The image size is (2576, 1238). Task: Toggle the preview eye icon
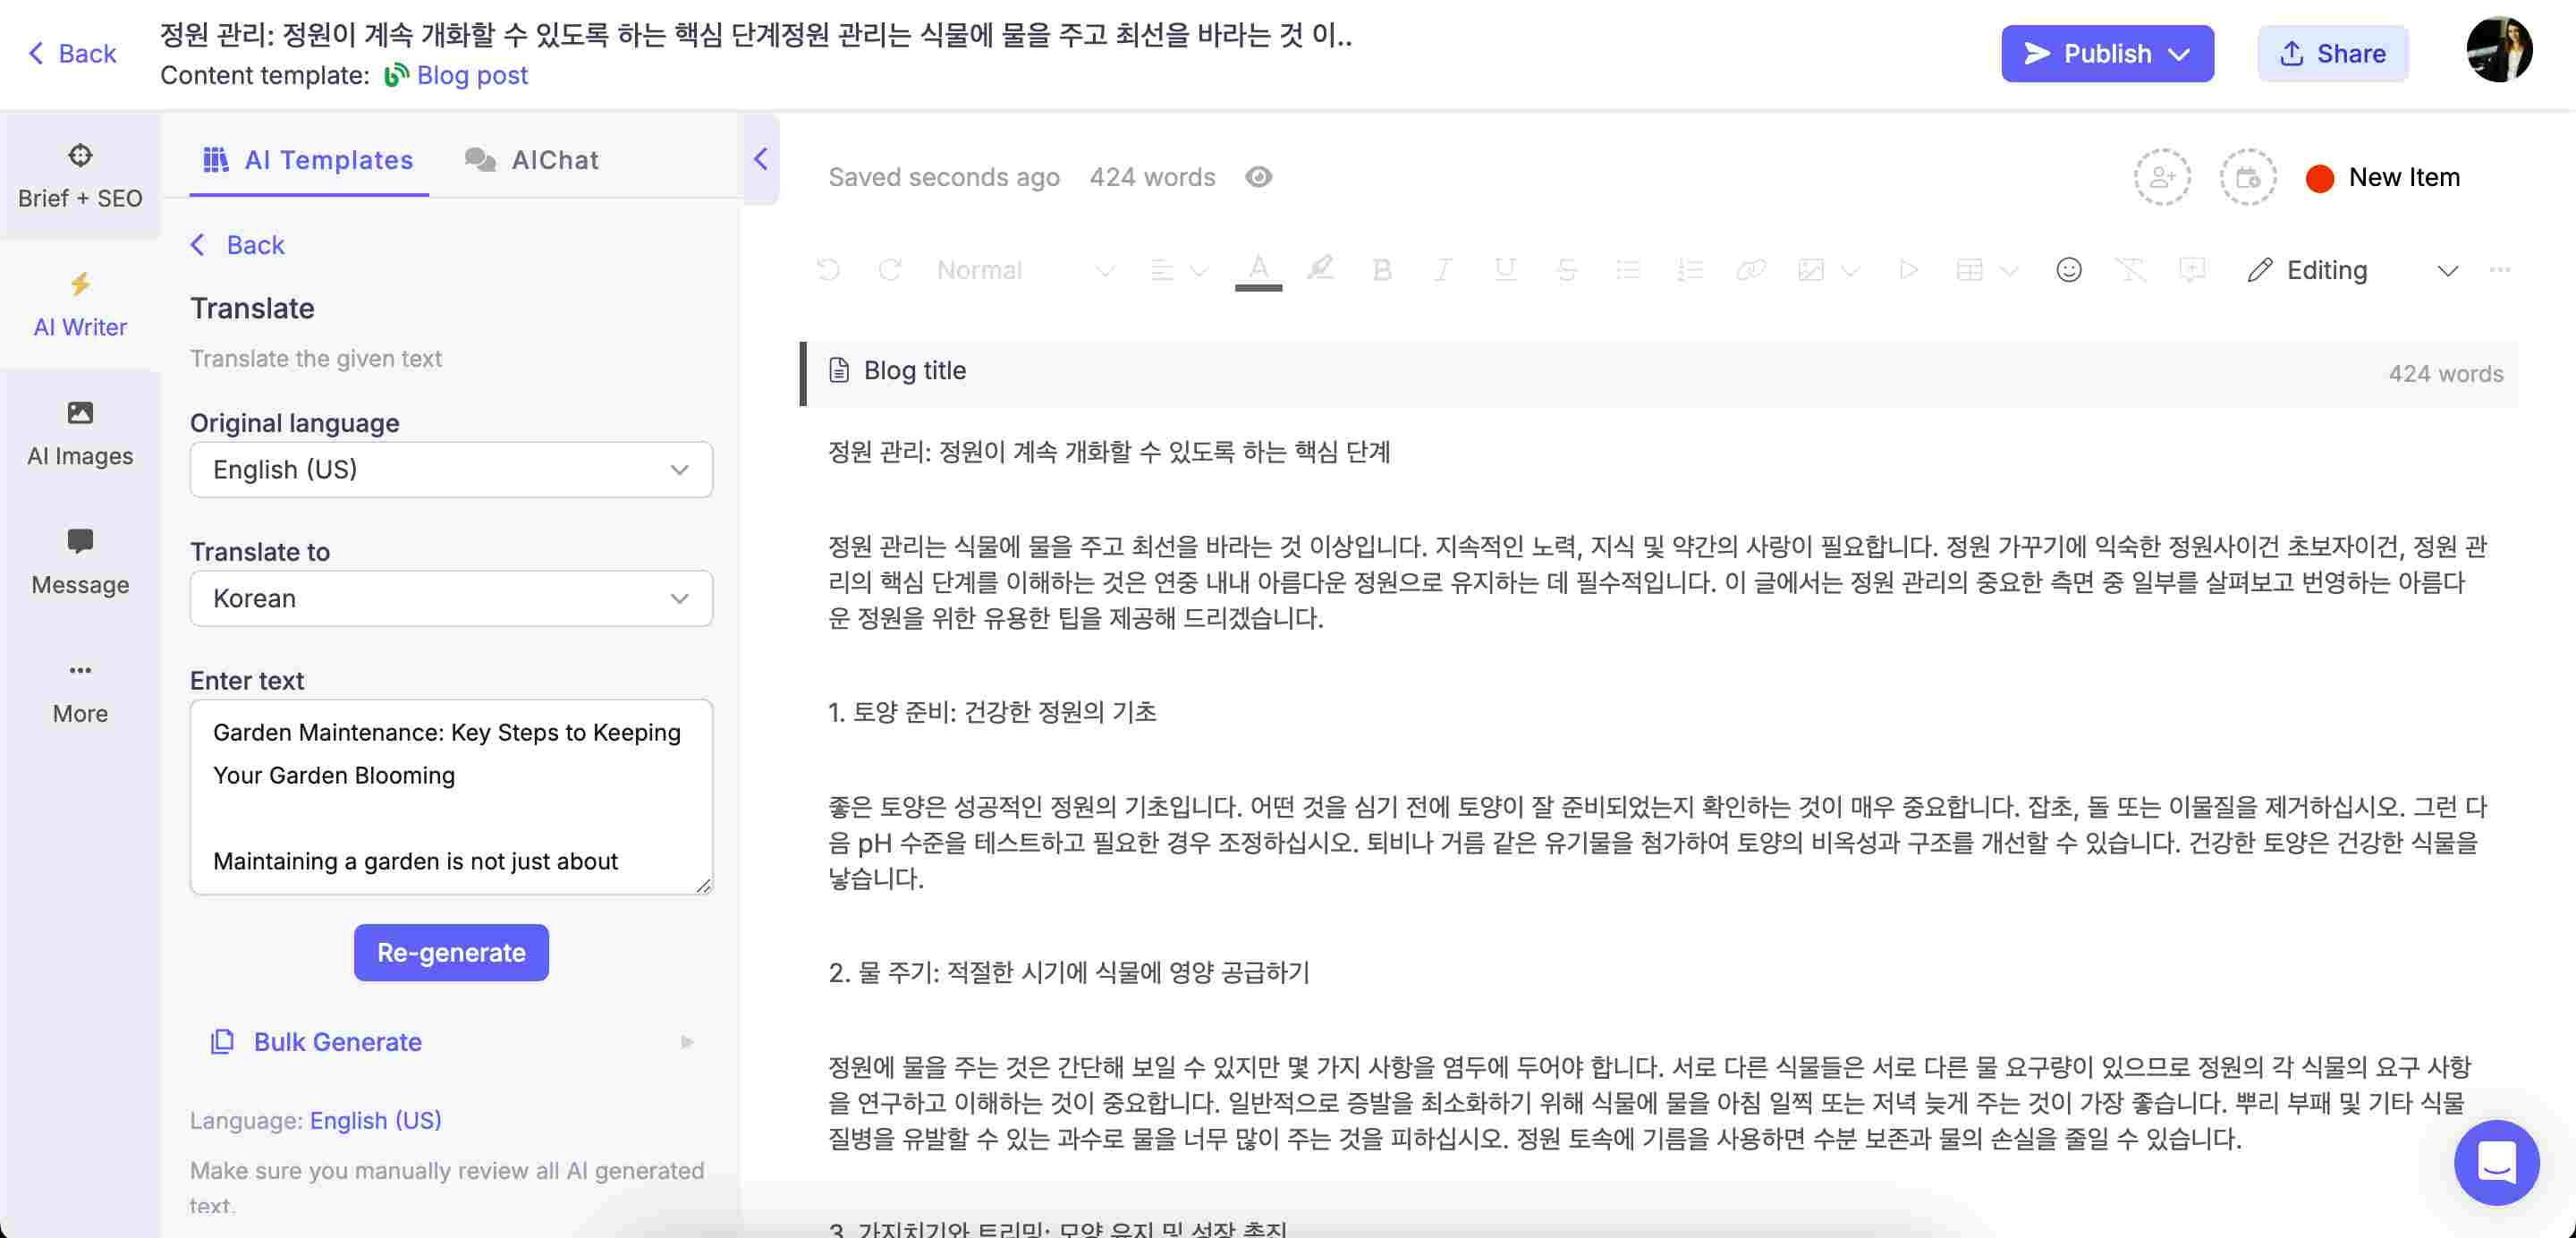pyautogui.click(x=1258, y=177)
